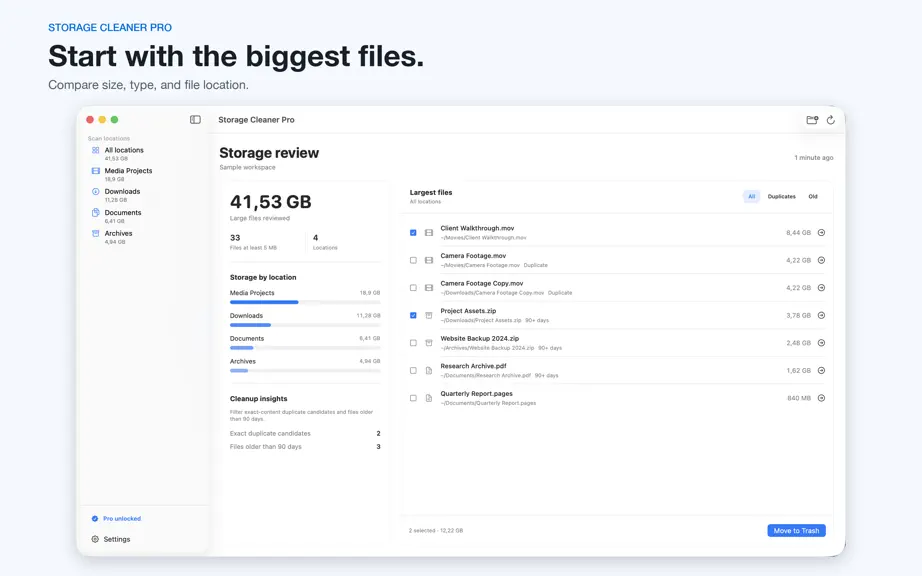Click the 41,53 GB total size value
922x576 pixels.
[x=270, y=202]
